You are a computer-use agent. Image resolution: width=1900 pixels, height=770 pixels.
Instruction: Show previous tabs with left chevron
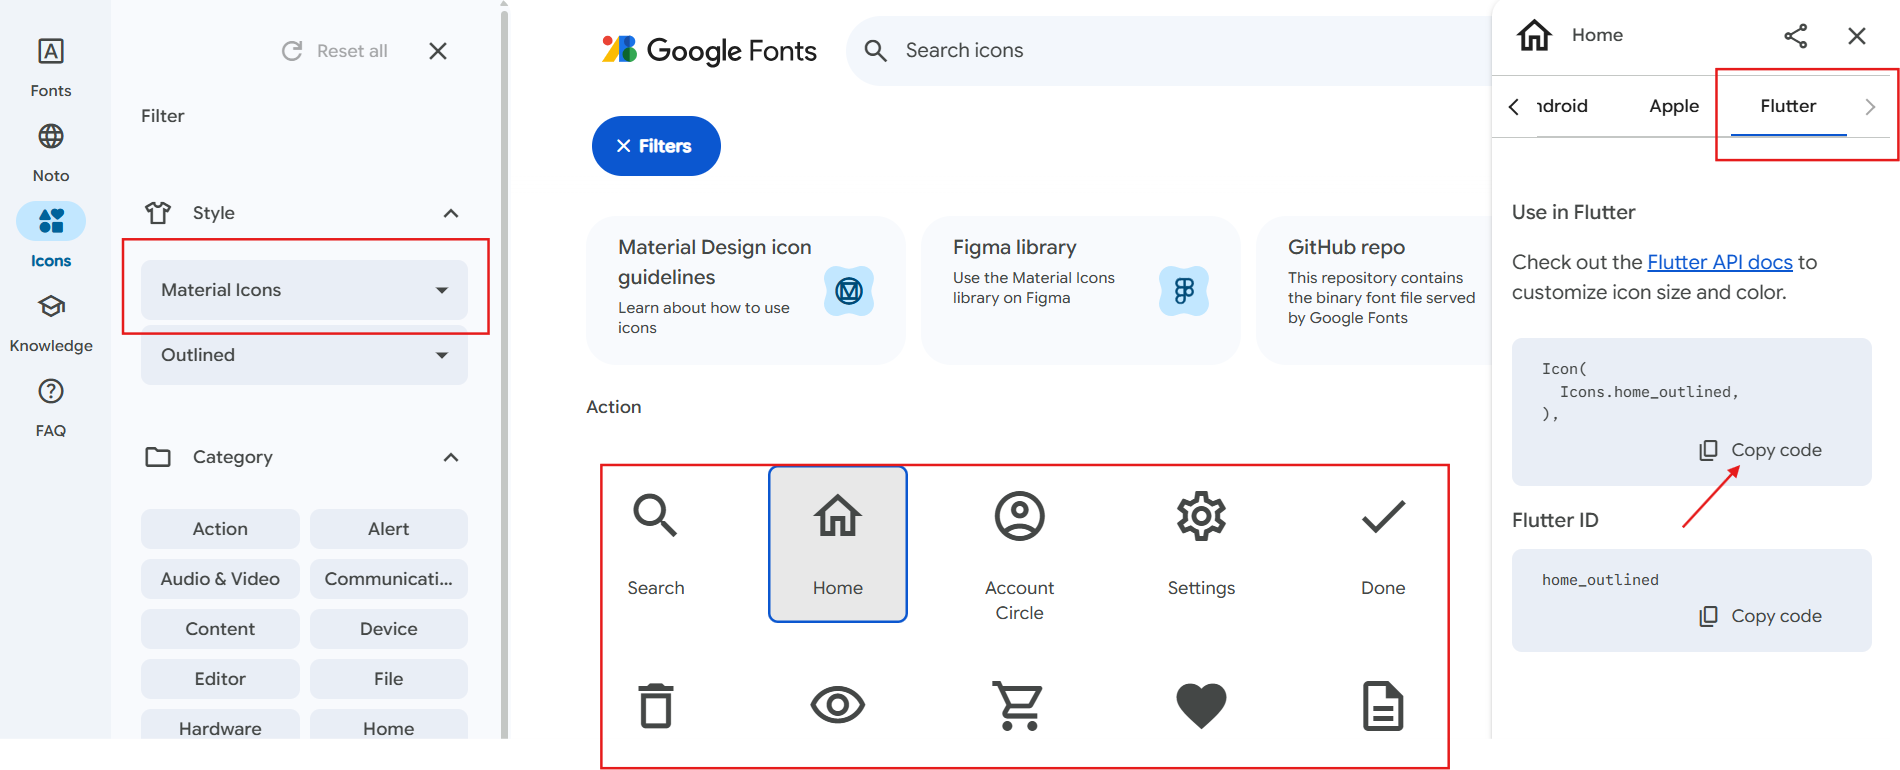(1514, 107)
